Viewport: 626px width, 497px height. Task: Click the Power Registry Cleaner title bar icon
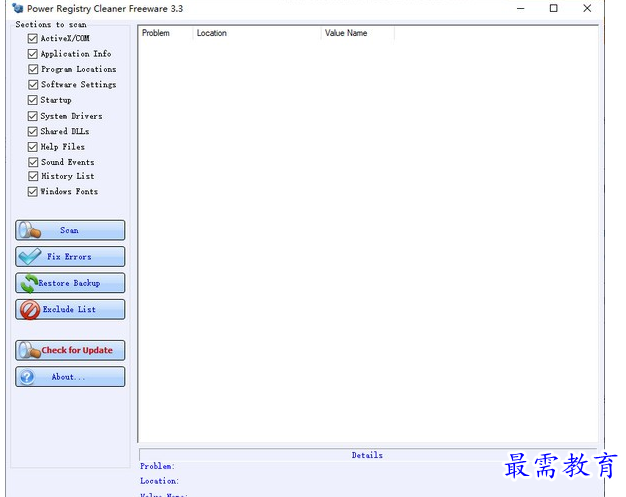[x=18, y=8]
